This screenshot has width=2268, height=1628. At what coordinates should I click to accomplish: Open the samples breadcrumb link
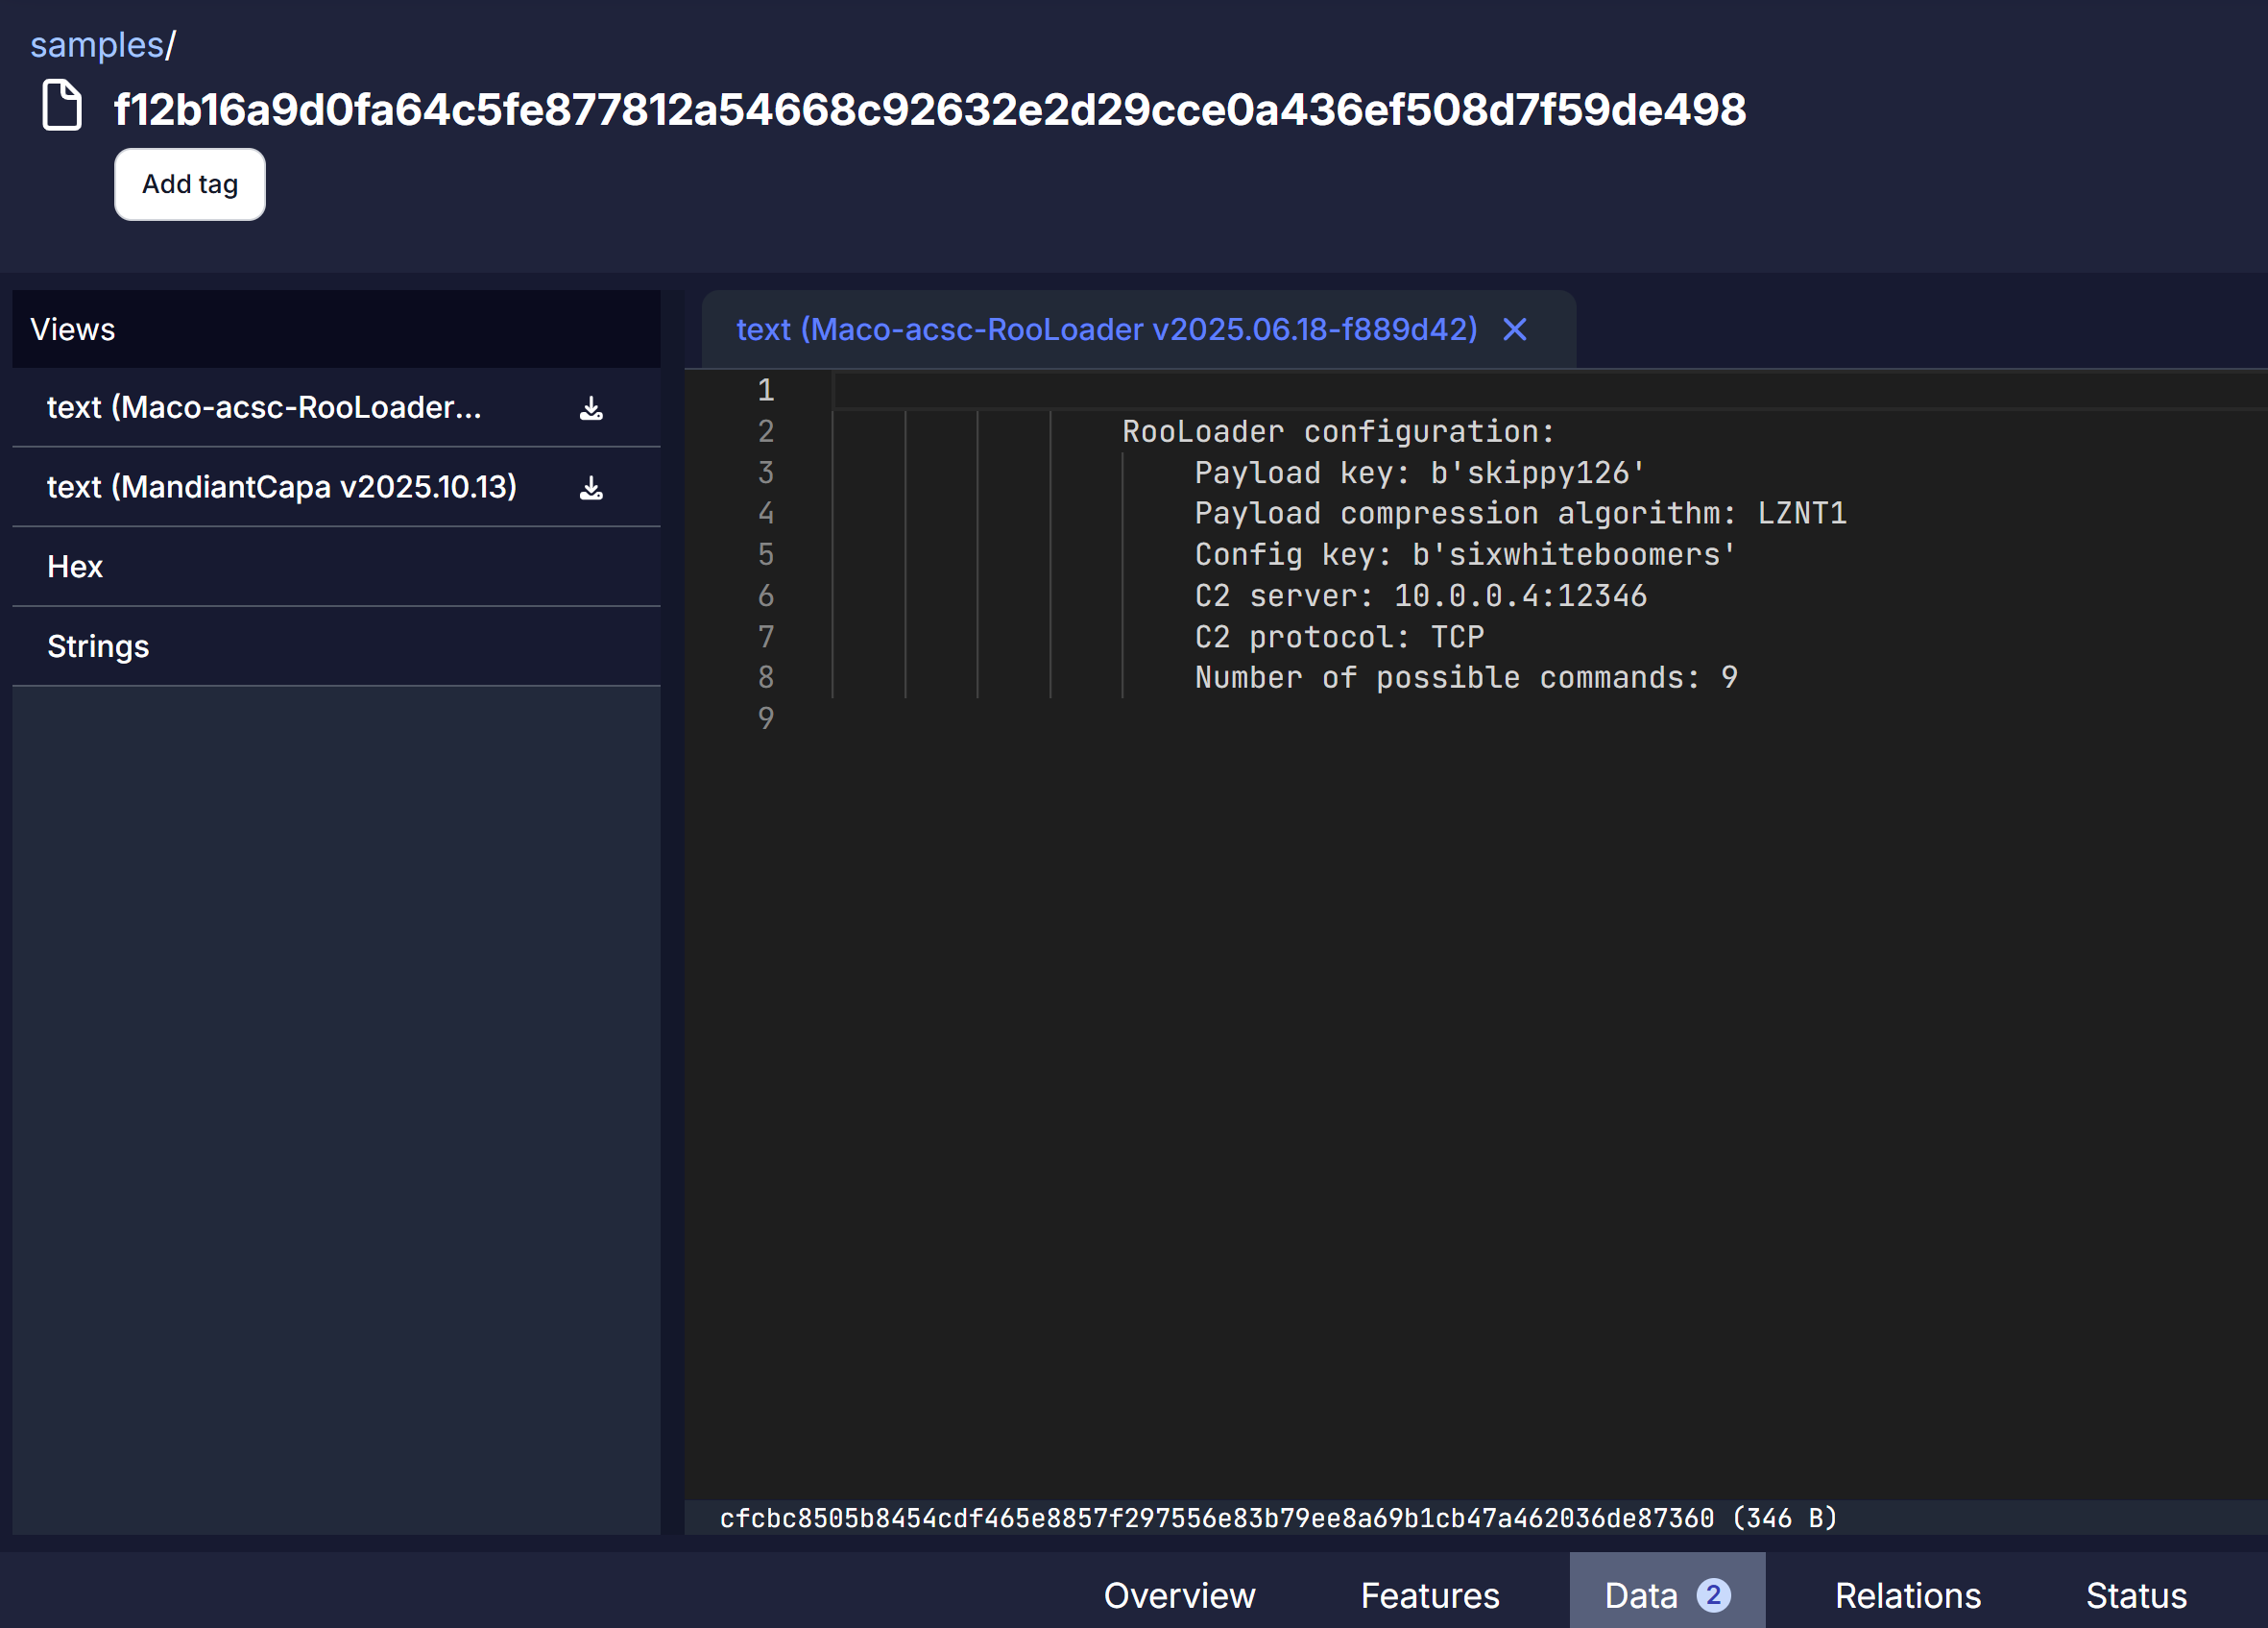[95, 43]
